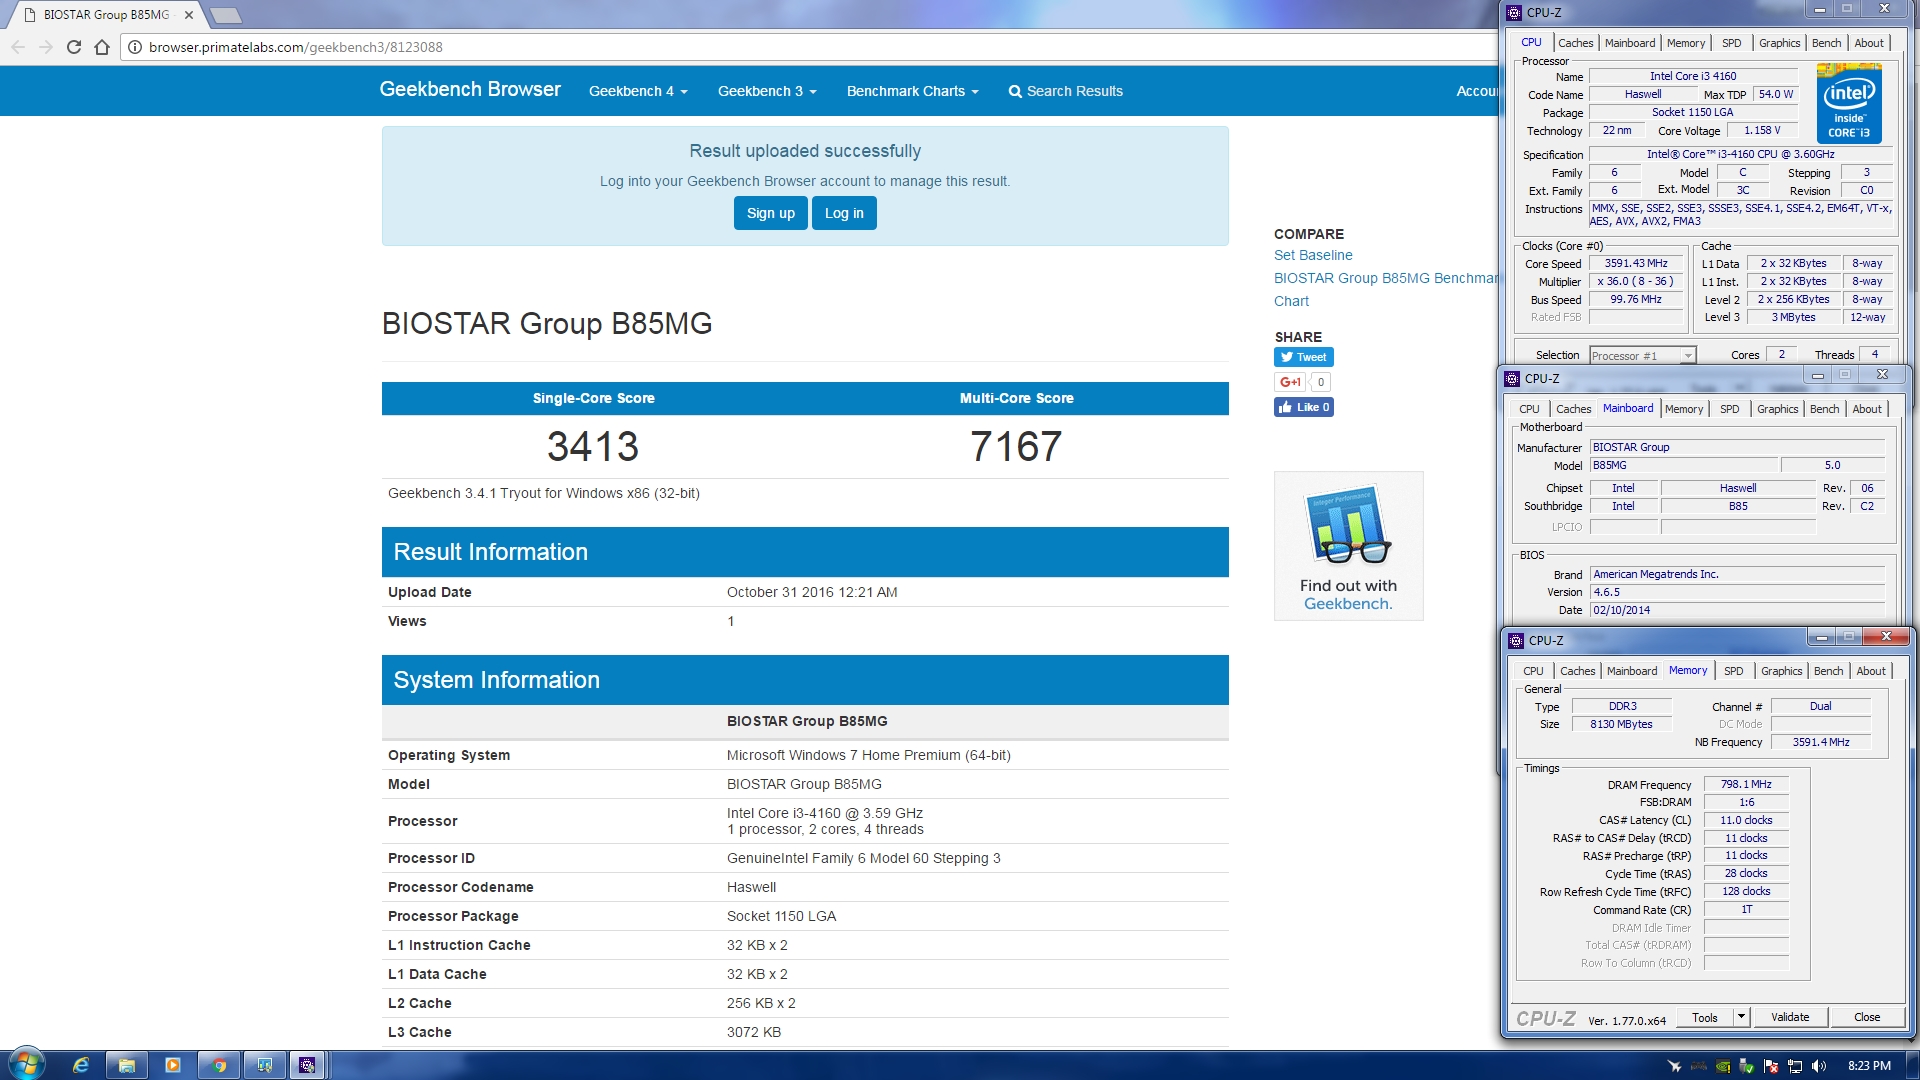Click the system clock showing 8:23 PM

1869,1066
